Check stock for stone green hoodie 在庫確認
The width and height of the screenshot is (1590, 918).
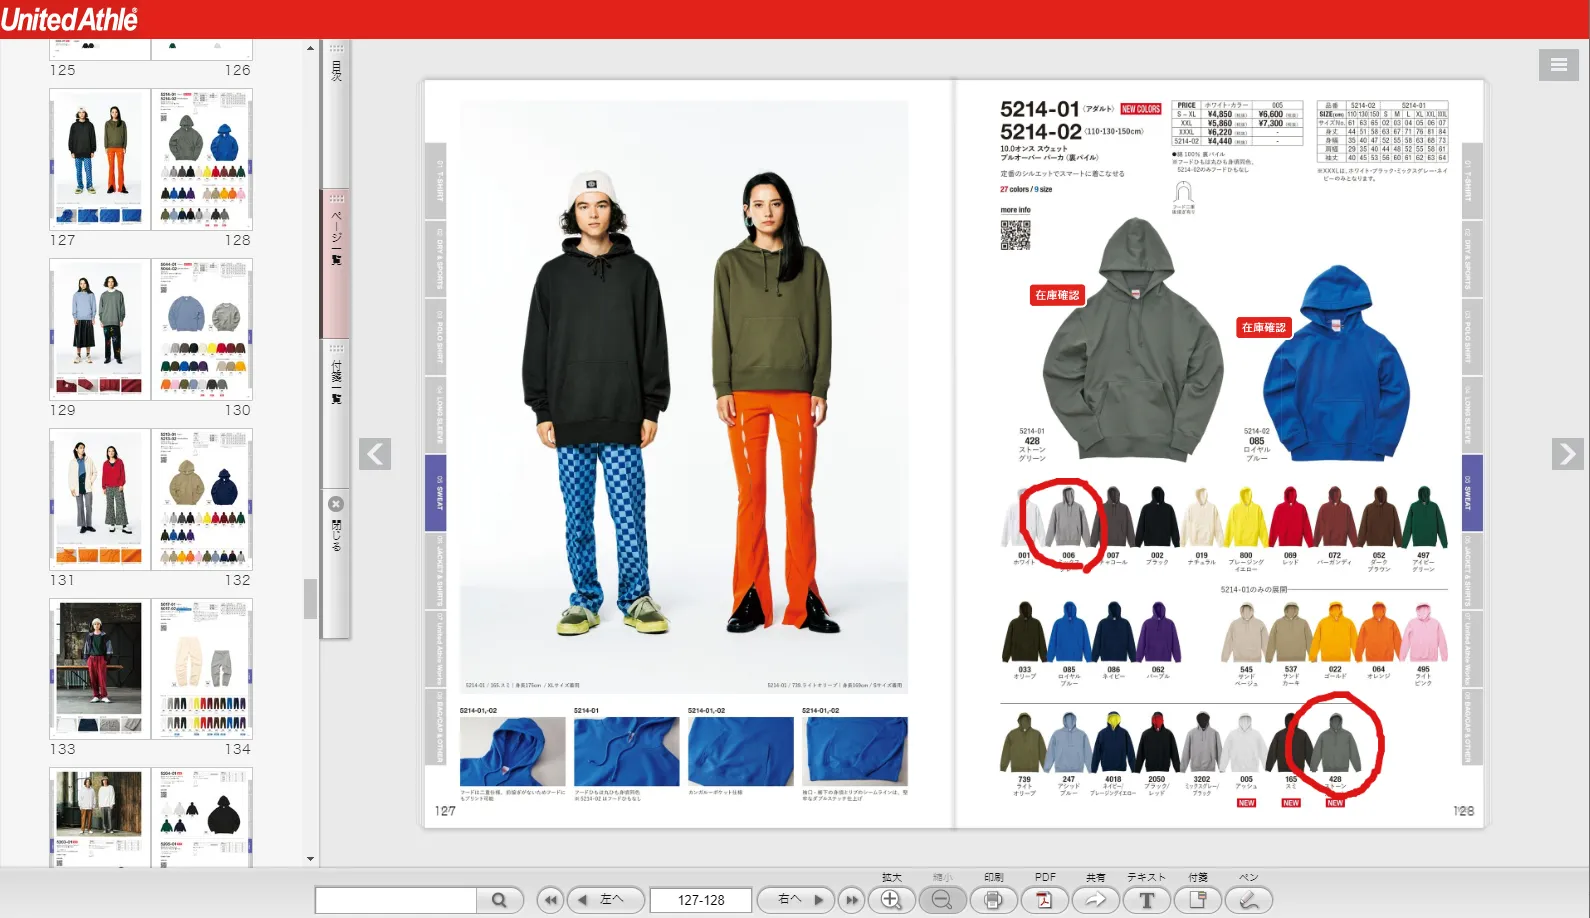1057,295
